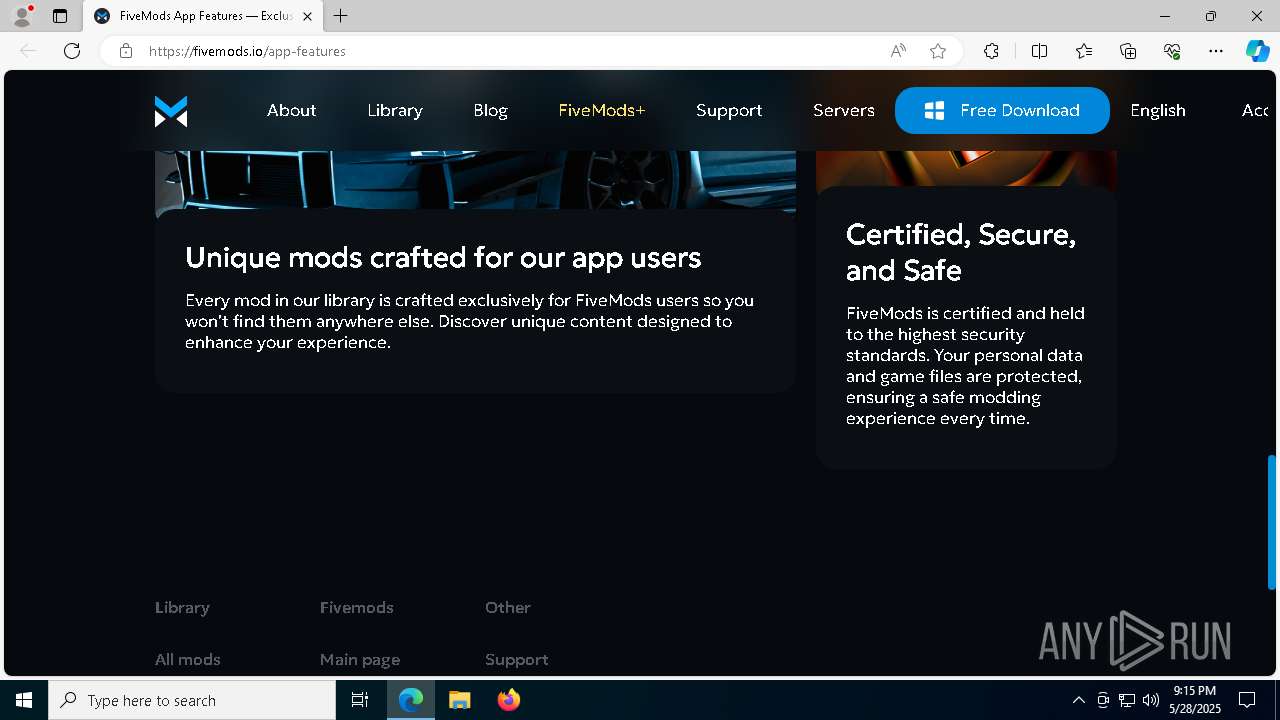Viewport: 1280px width, 720px height.
Task: Open Task View on taskbar
Action: pyautogui.click(x=360, y=700)
